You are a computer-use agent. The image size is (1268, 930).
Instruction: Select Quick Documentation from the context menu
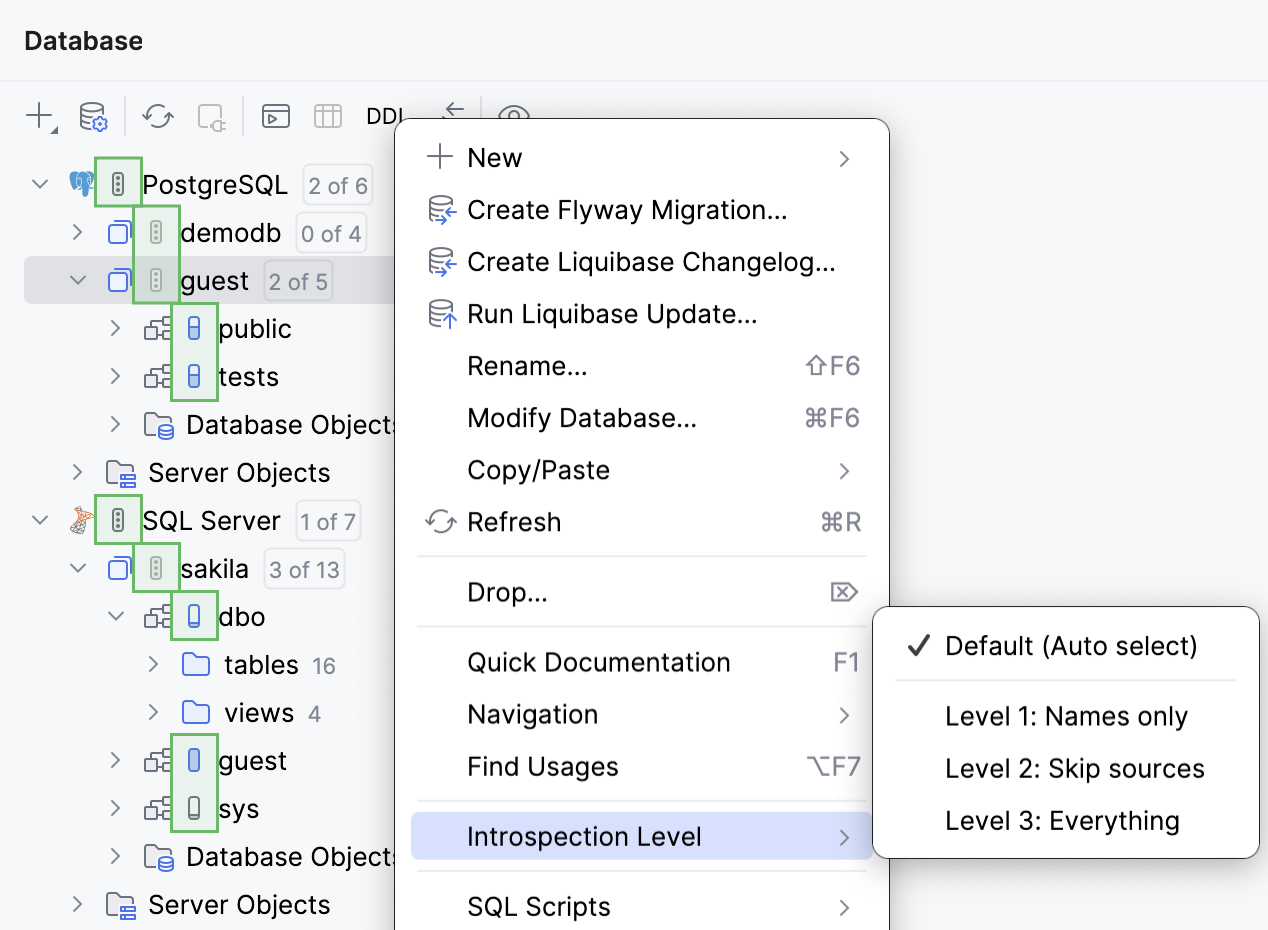[x=598, y=662]
